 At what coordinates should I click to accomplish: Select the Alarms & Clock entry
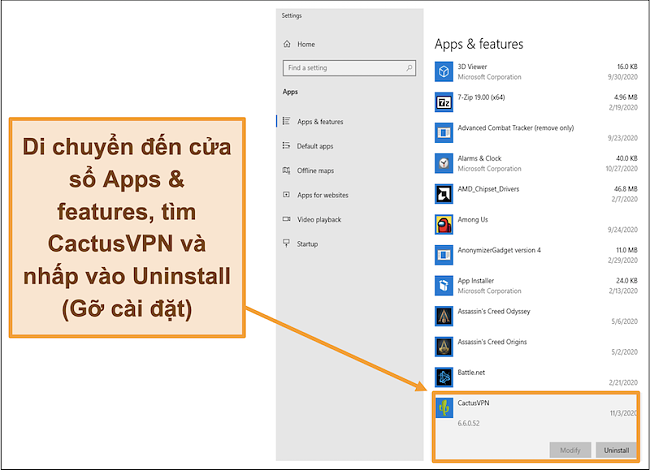point(479,158)
